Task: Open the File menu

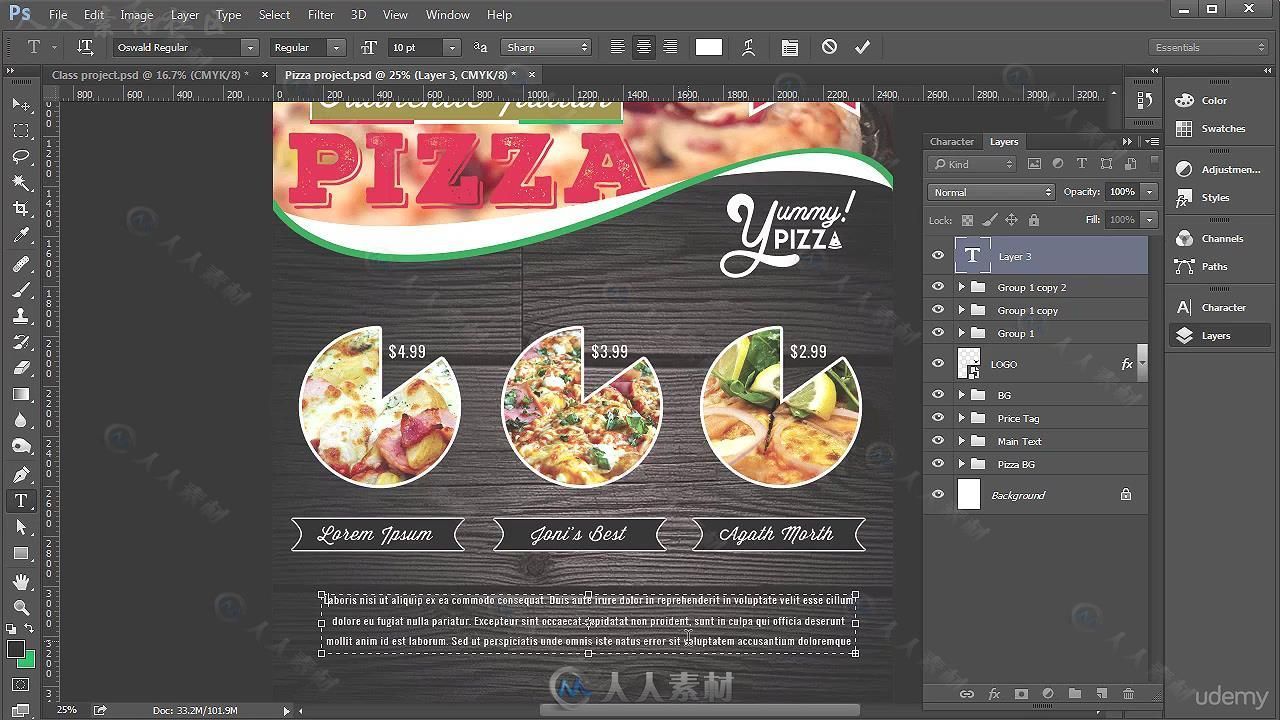Action: [x=58, y=15]
